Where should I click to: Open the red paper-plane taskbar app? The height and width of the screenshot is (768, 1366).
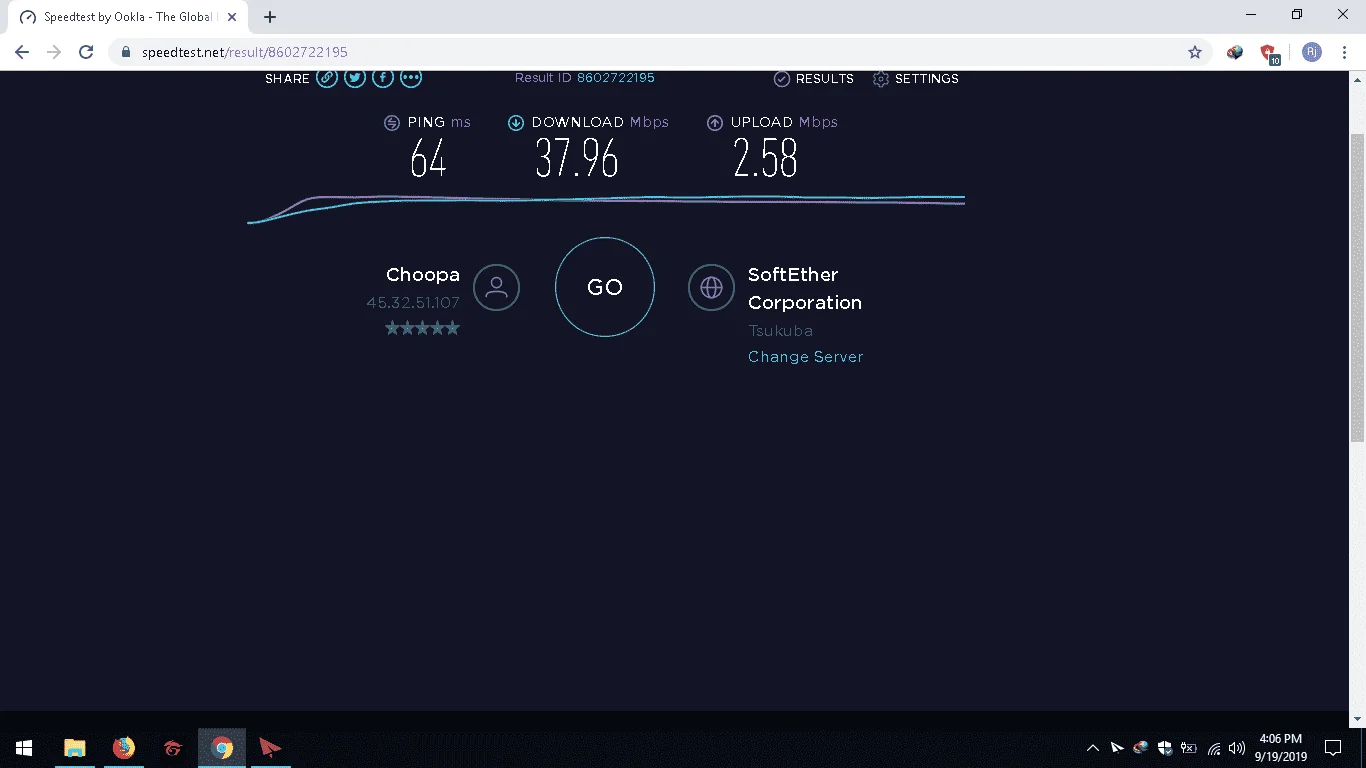(x=270, y=748)
